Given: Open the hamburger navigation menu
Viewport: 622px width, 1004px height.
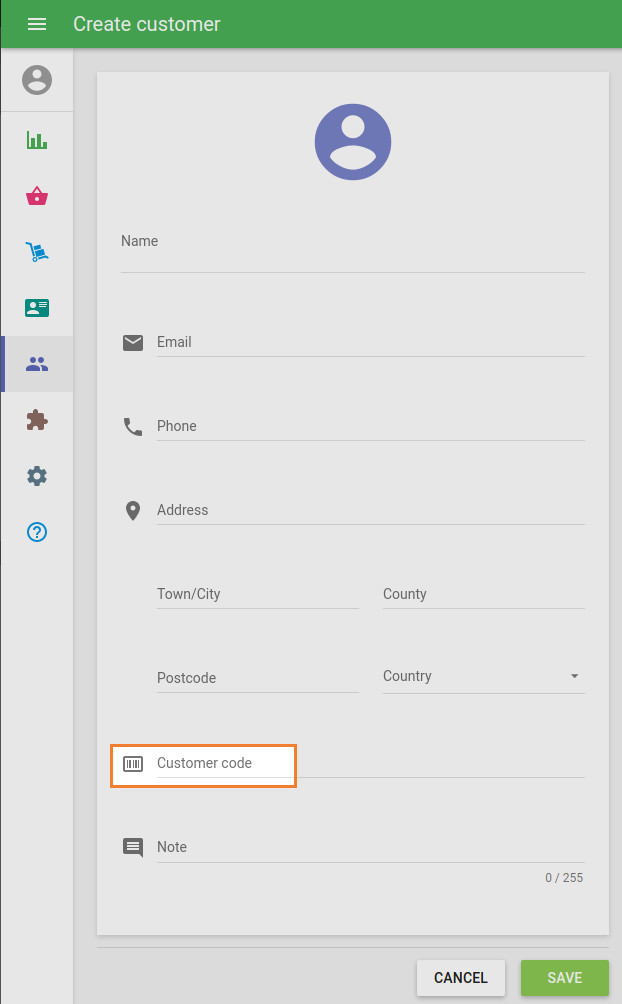Looking at the screenshot, I should click(x=37, y=24).
